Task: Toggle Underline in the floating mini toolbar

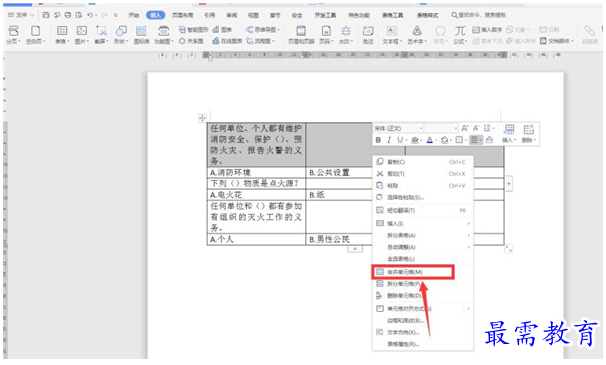Action: (400, 140)
